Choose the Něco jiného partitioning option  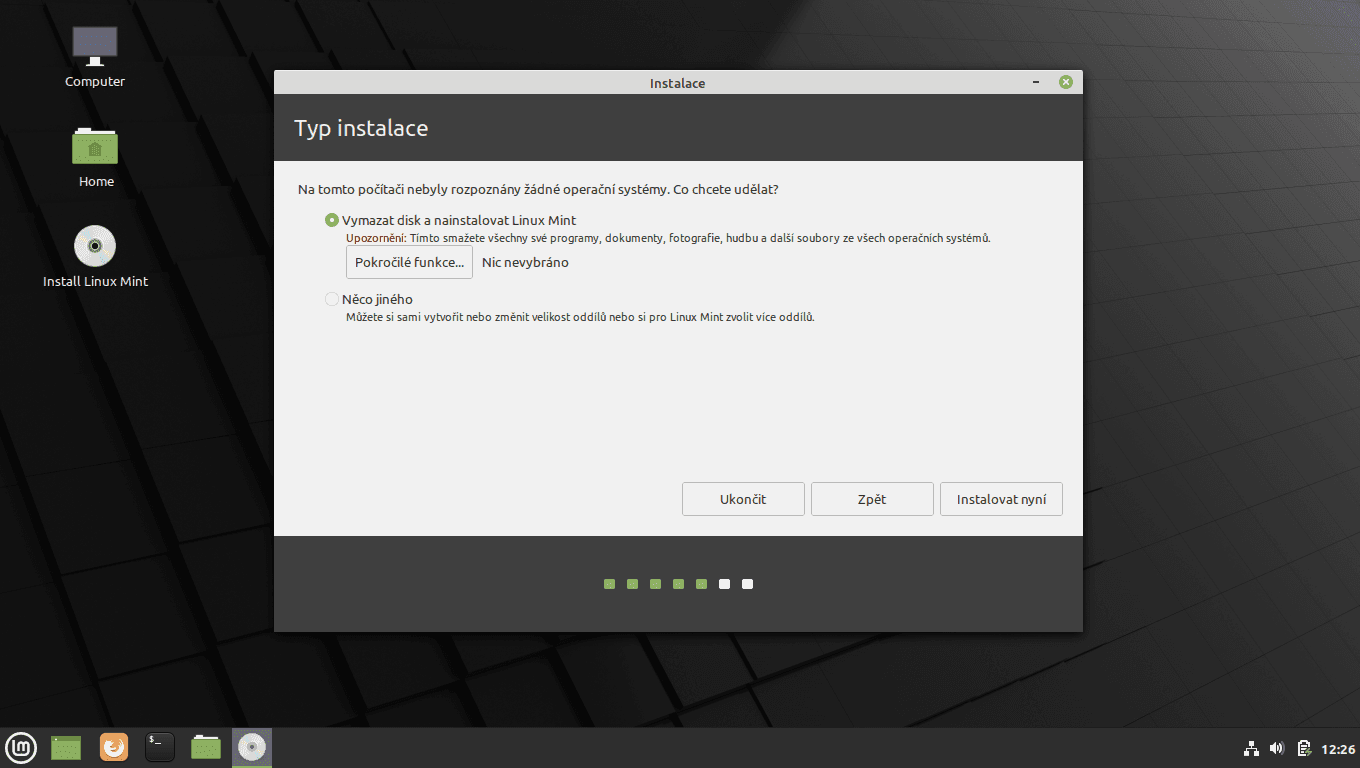331,298
